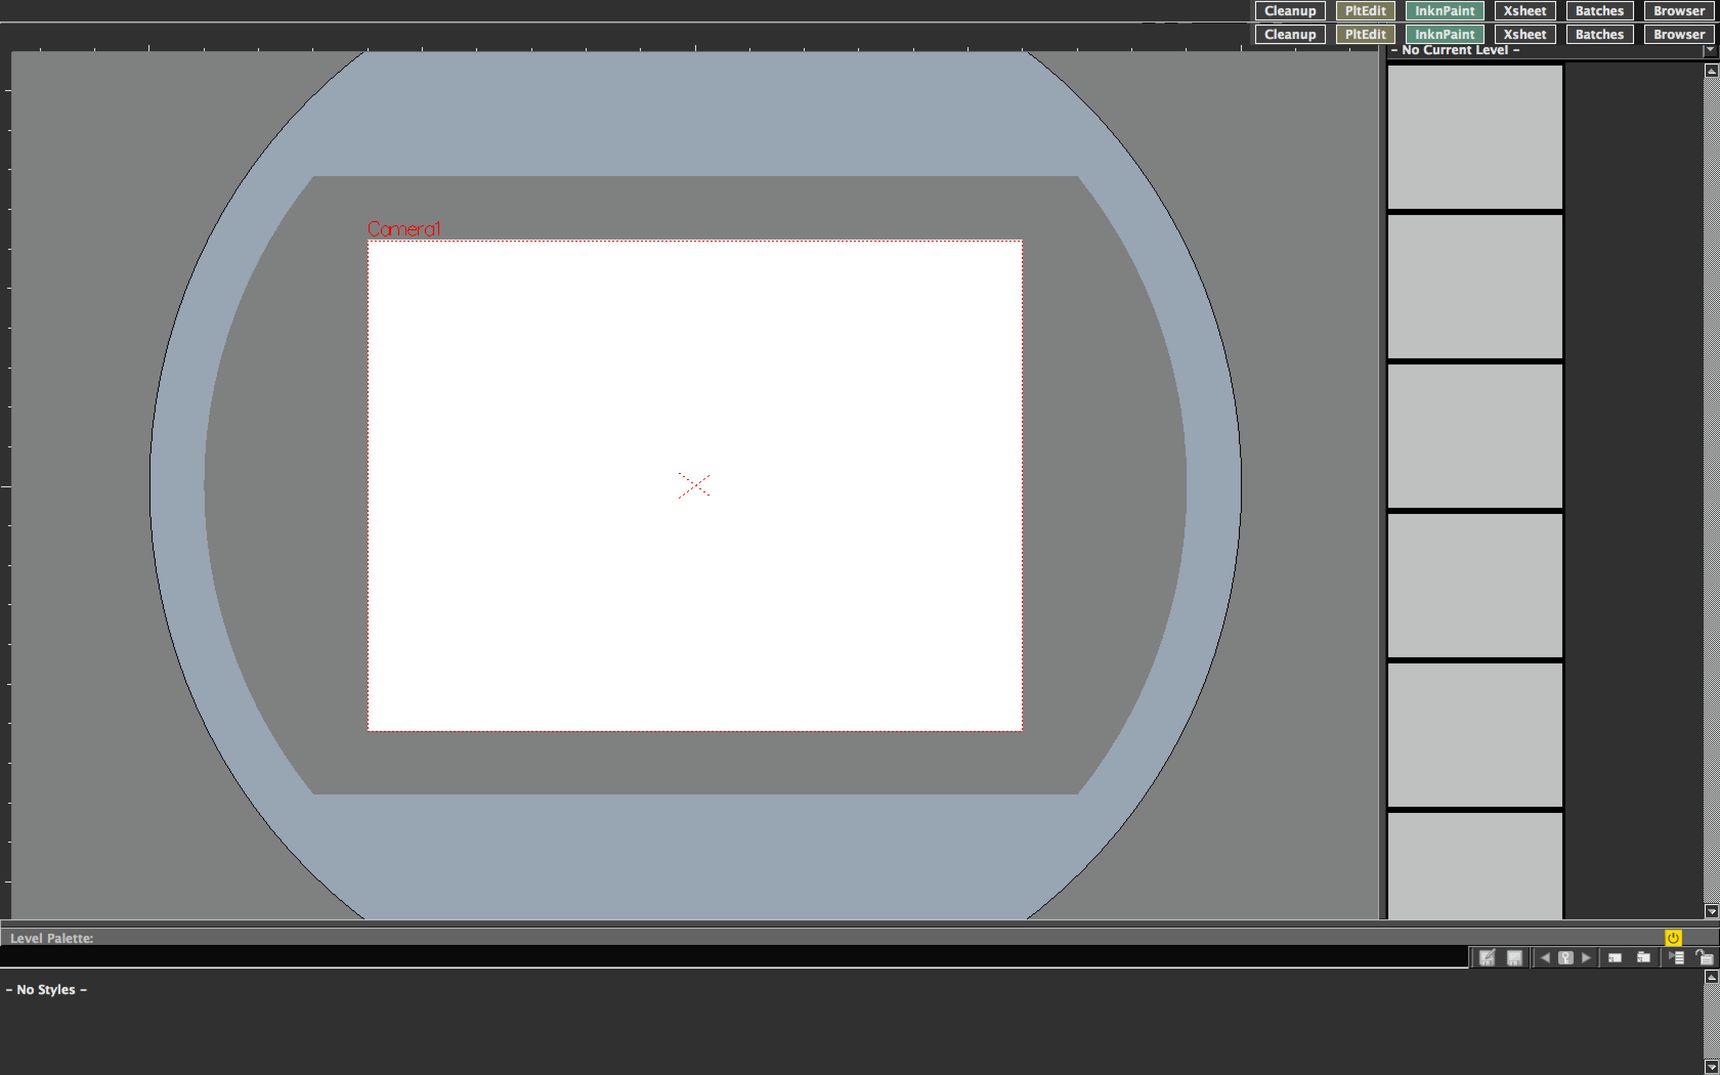Click the filmstrip vertical scrollbar track
The width and height of the screenshot is (1720, 1075).
tap(1711, 490)
